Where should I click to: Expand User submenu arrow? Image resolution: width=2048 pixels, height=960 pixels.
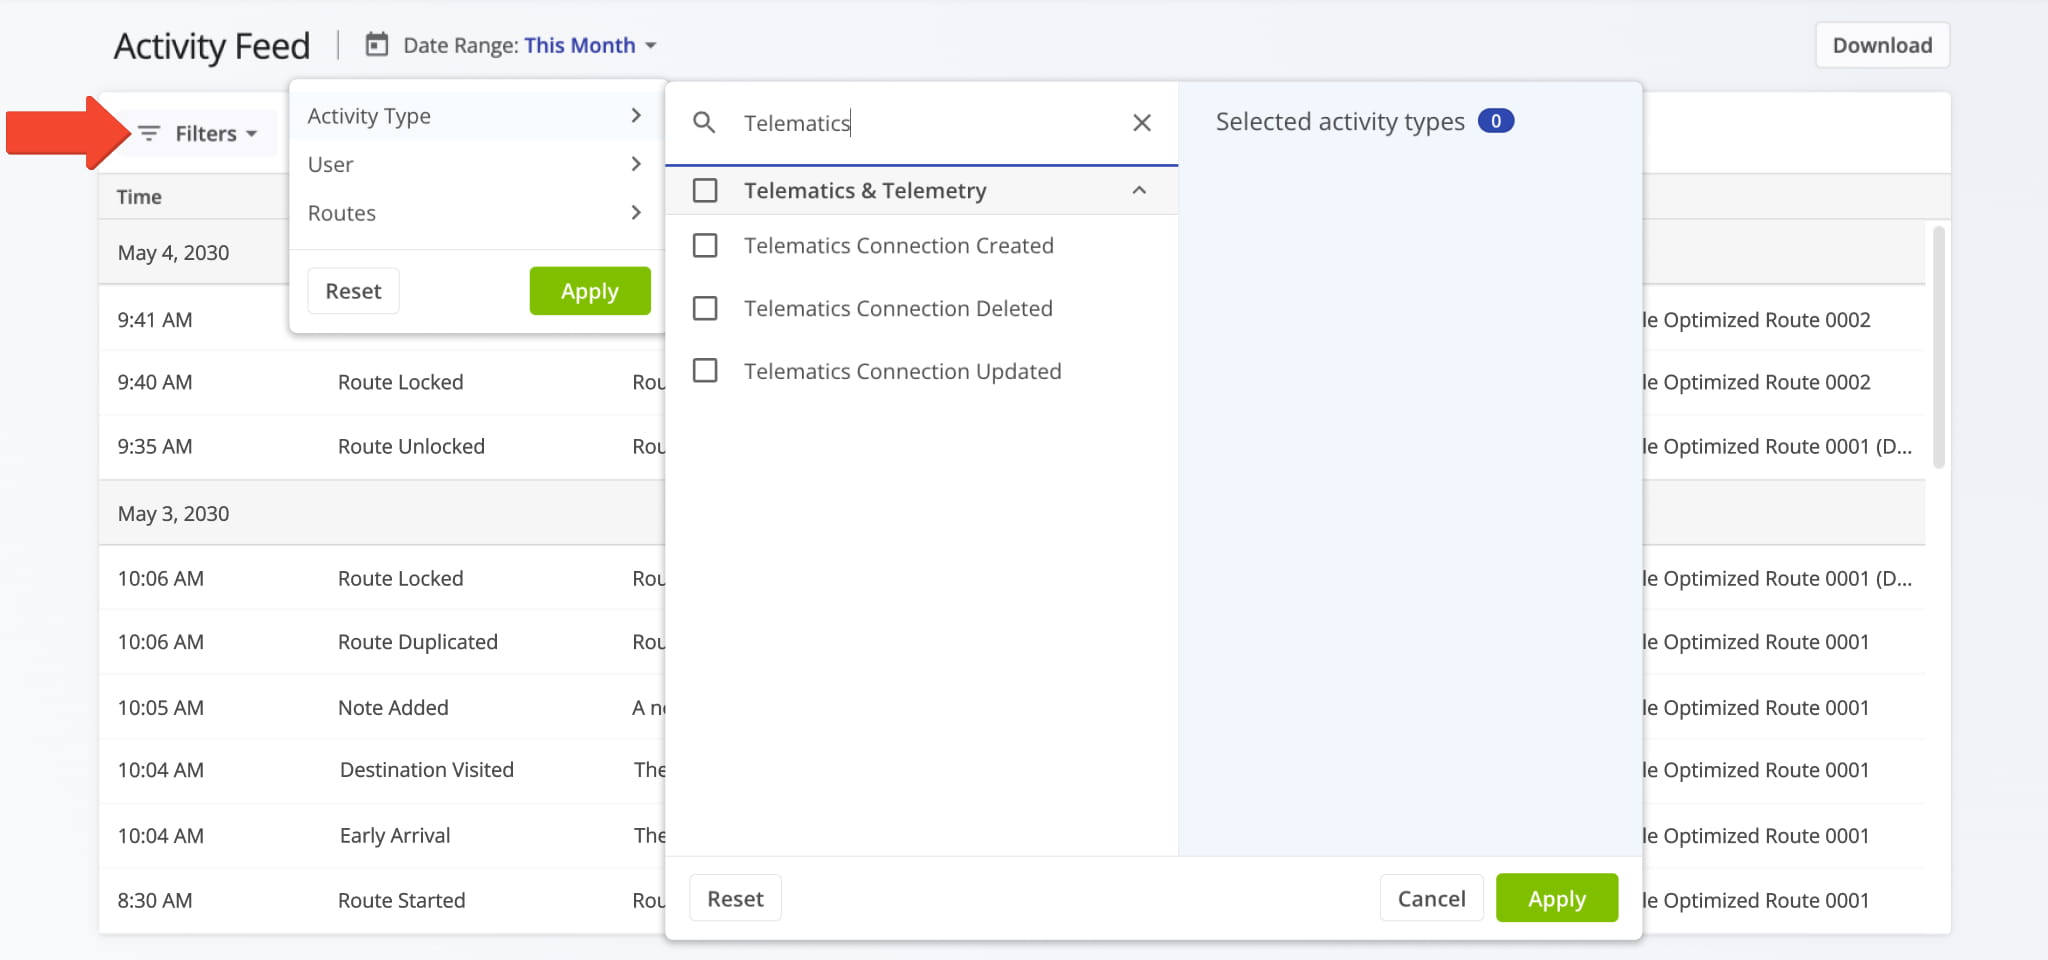[x=636, y=164]
